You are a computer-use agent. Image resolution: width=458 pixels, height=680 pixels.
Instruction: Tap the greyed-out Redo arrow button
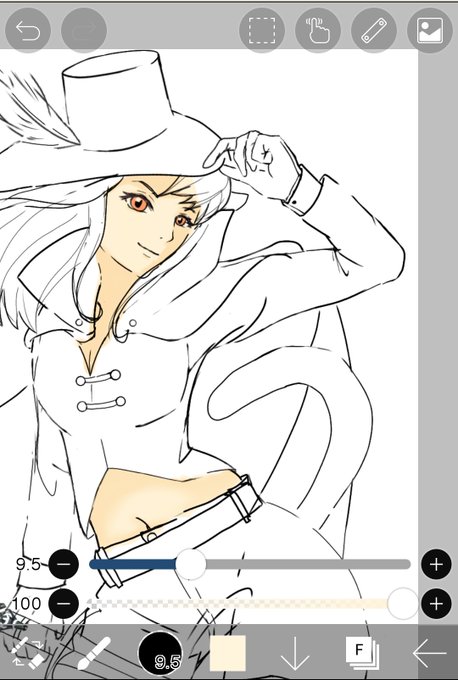pos(84,31)
